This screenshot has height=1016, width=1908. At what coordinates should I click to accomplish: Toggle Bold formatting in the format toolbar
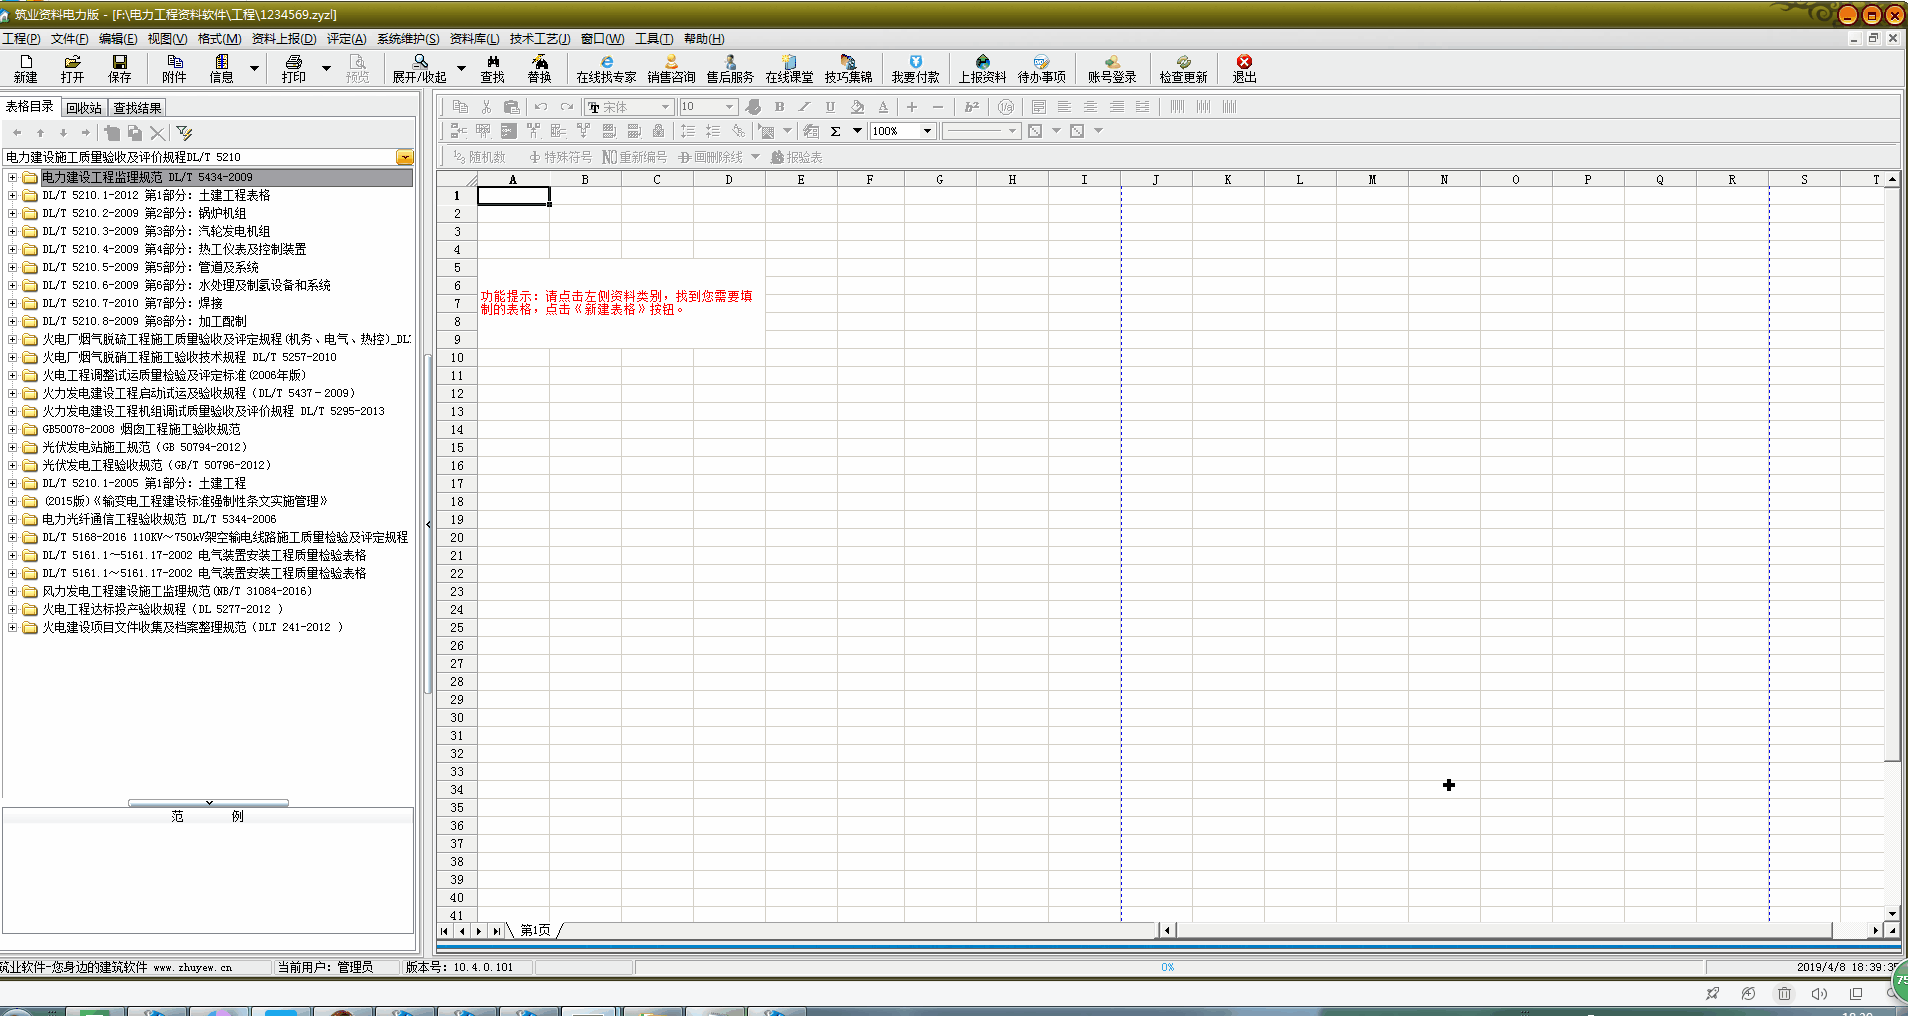tap(779, 107)
